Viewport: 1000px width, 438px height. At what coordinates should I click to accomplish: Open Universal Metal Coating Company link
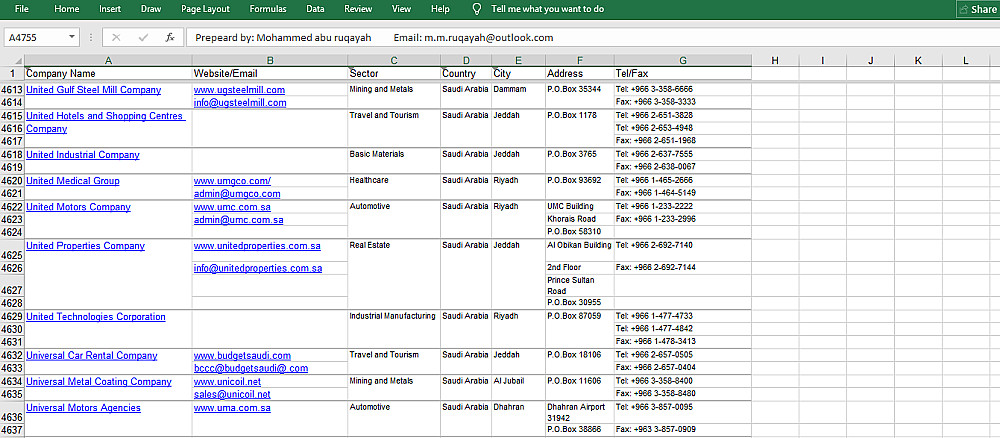pyautogui.click(x=99, y=382)
